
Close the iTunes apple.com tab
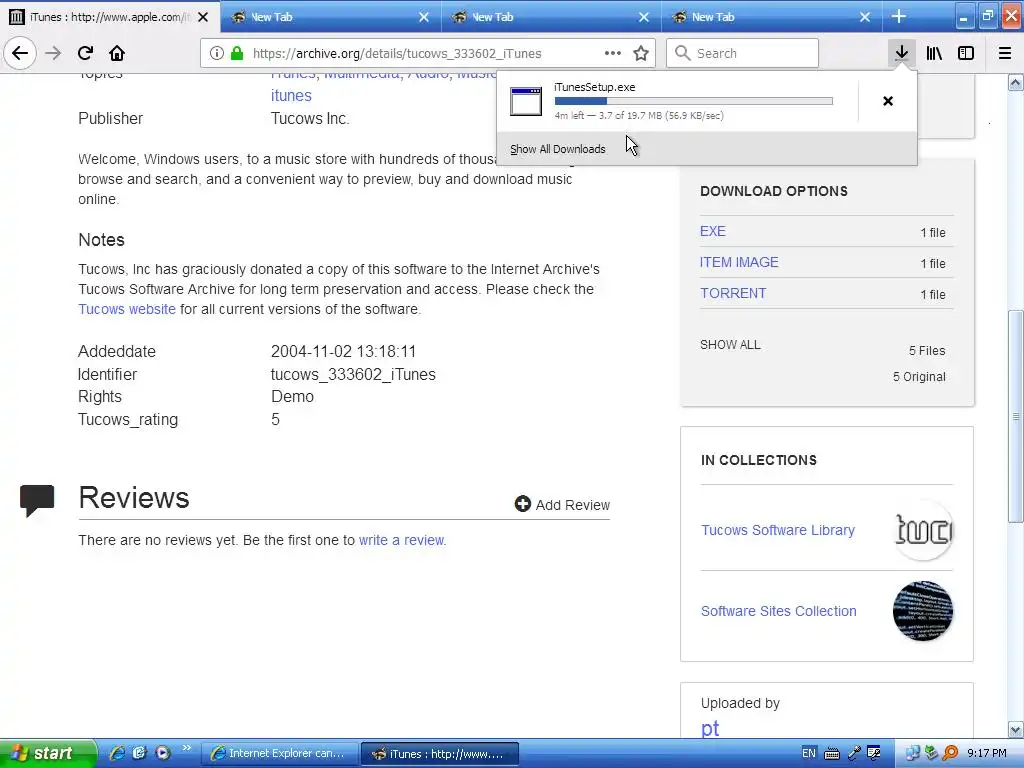tap(203, 17)
